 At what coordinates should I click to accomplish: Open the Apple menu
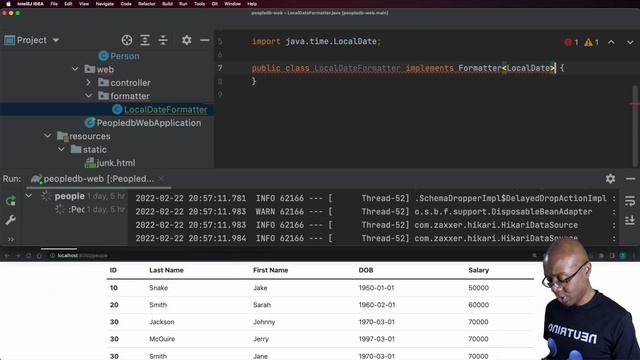[x=8, y=4]
